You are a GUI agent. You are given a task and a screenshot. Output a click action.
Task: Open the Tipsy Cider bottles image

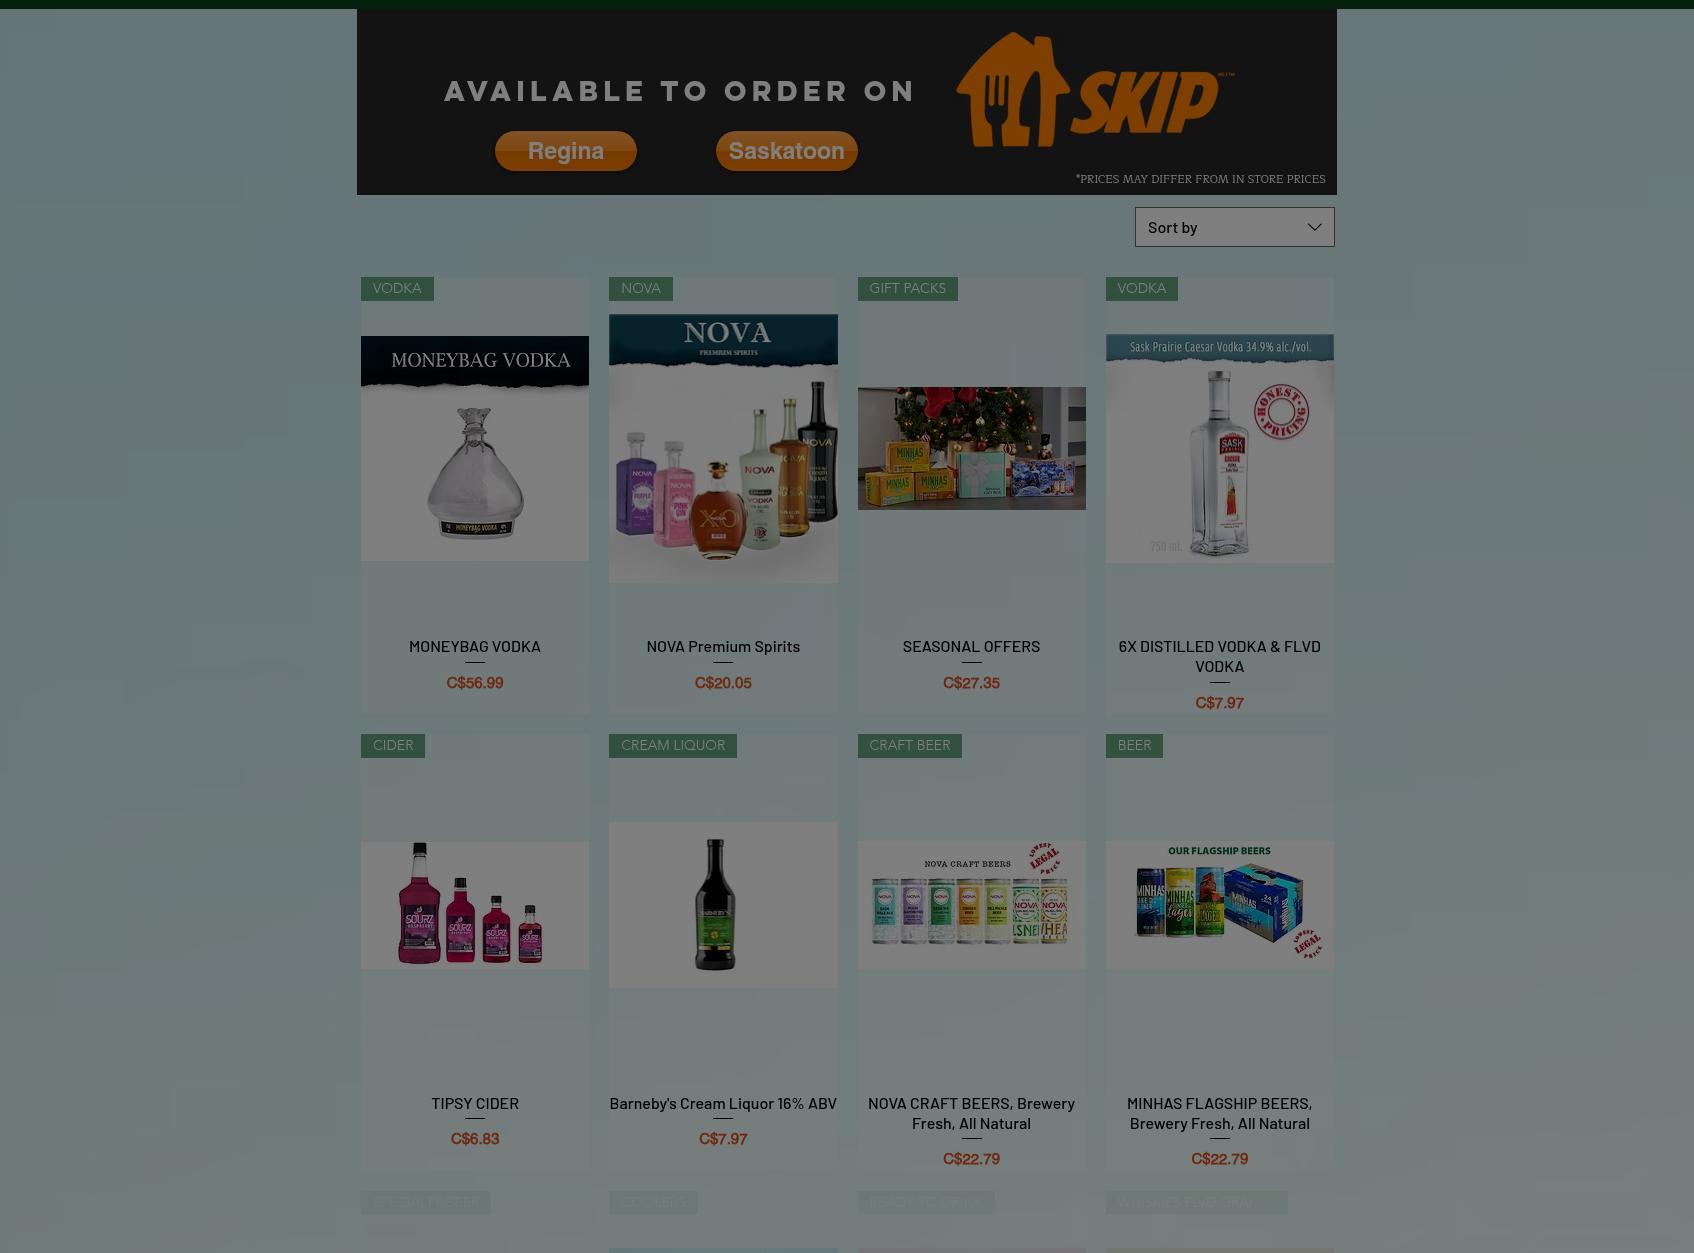point(475,905)
